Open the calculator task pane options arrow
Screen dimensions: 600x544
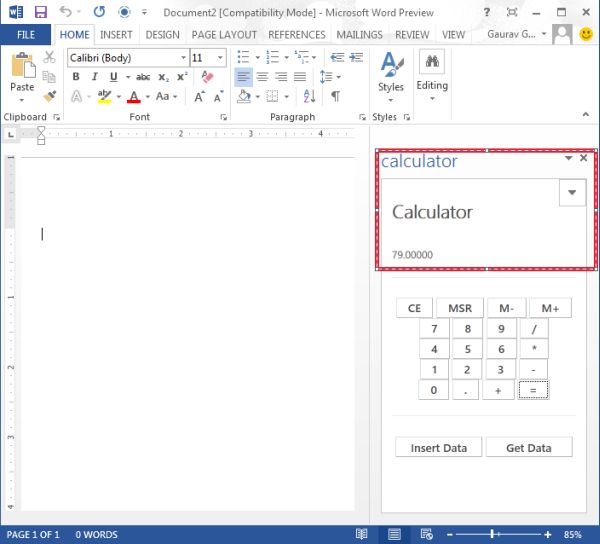569,158
